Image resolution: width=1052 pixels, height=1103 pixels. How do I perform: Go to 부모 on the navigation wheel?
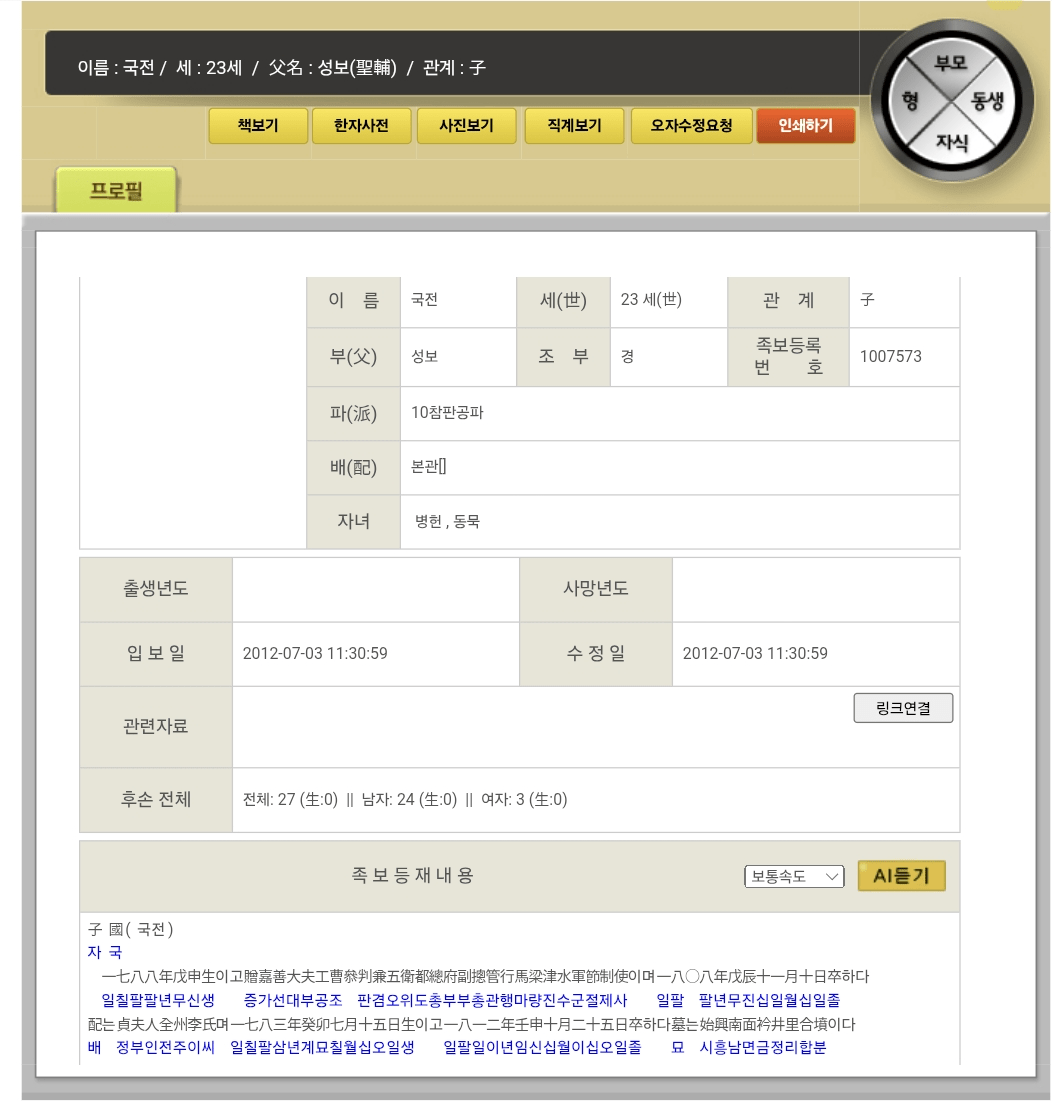(951, 63)
